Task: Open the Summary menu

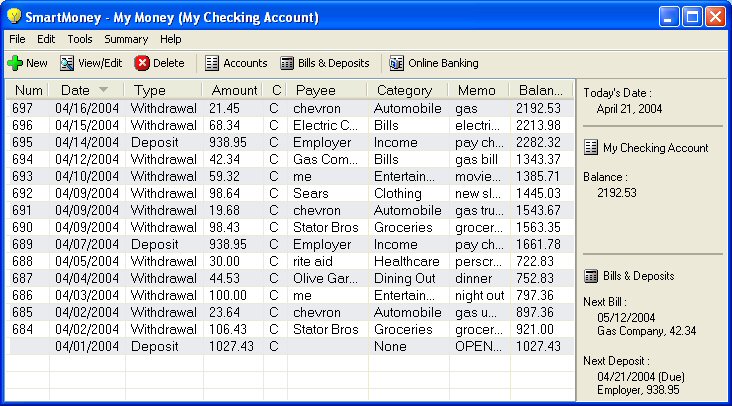Action: pos(126,39)
